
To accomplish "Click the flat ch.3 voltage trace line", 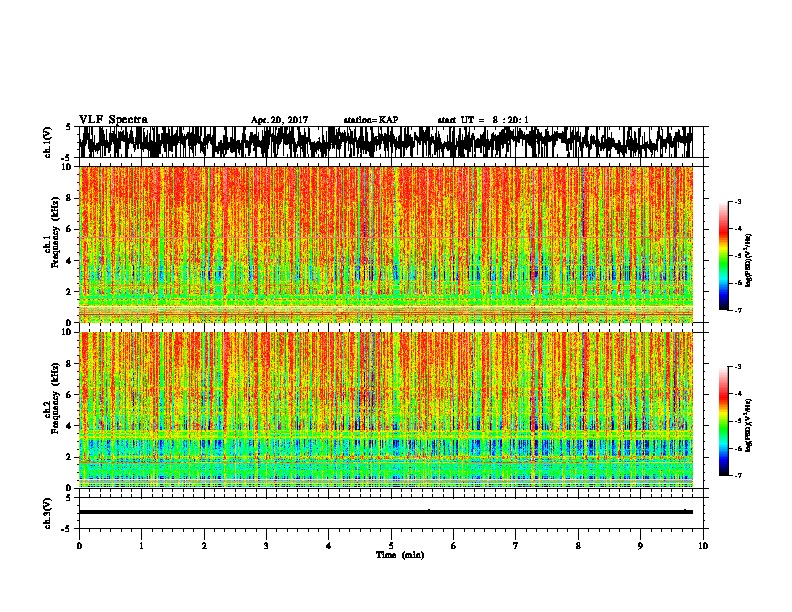I will [x=386, y=512].
